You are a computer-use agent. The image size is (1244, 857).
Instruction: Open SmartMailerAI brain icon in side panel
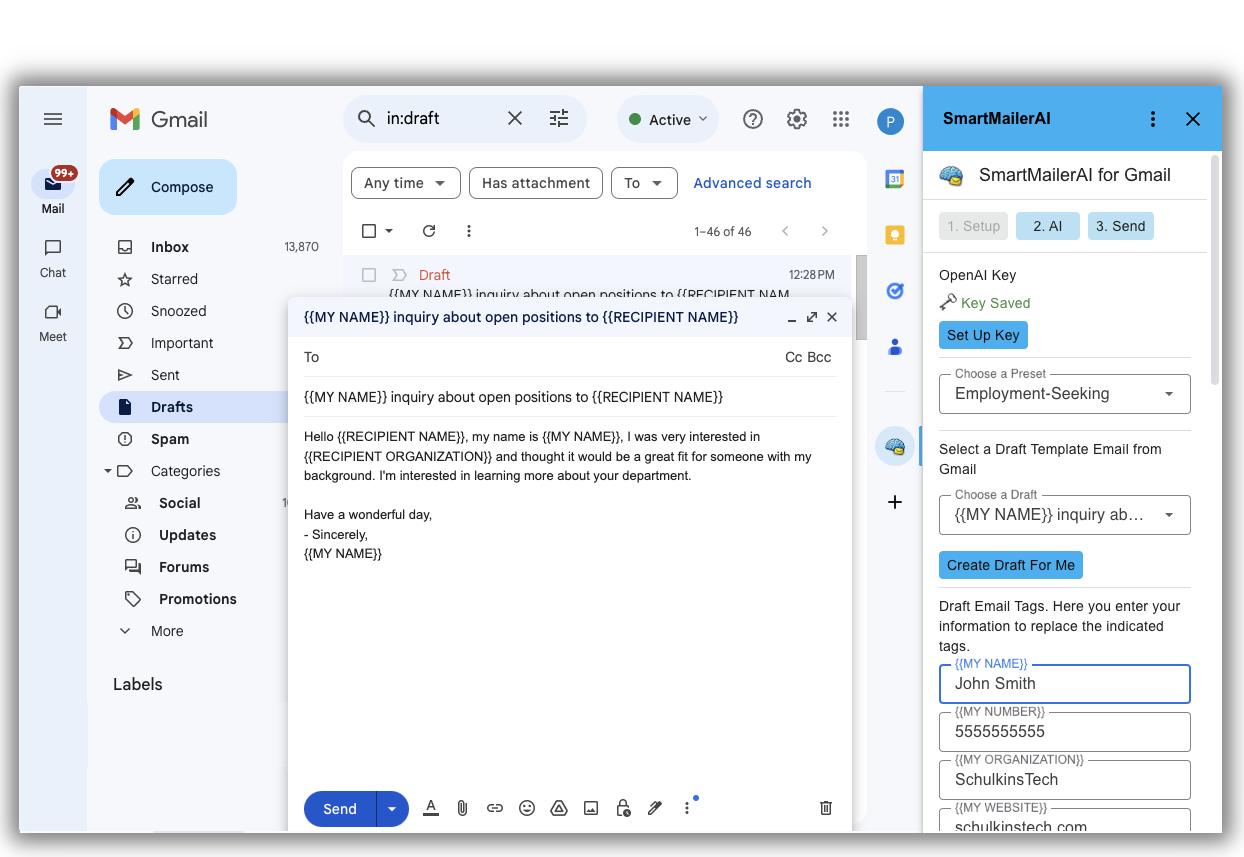(x=895, y=446)
